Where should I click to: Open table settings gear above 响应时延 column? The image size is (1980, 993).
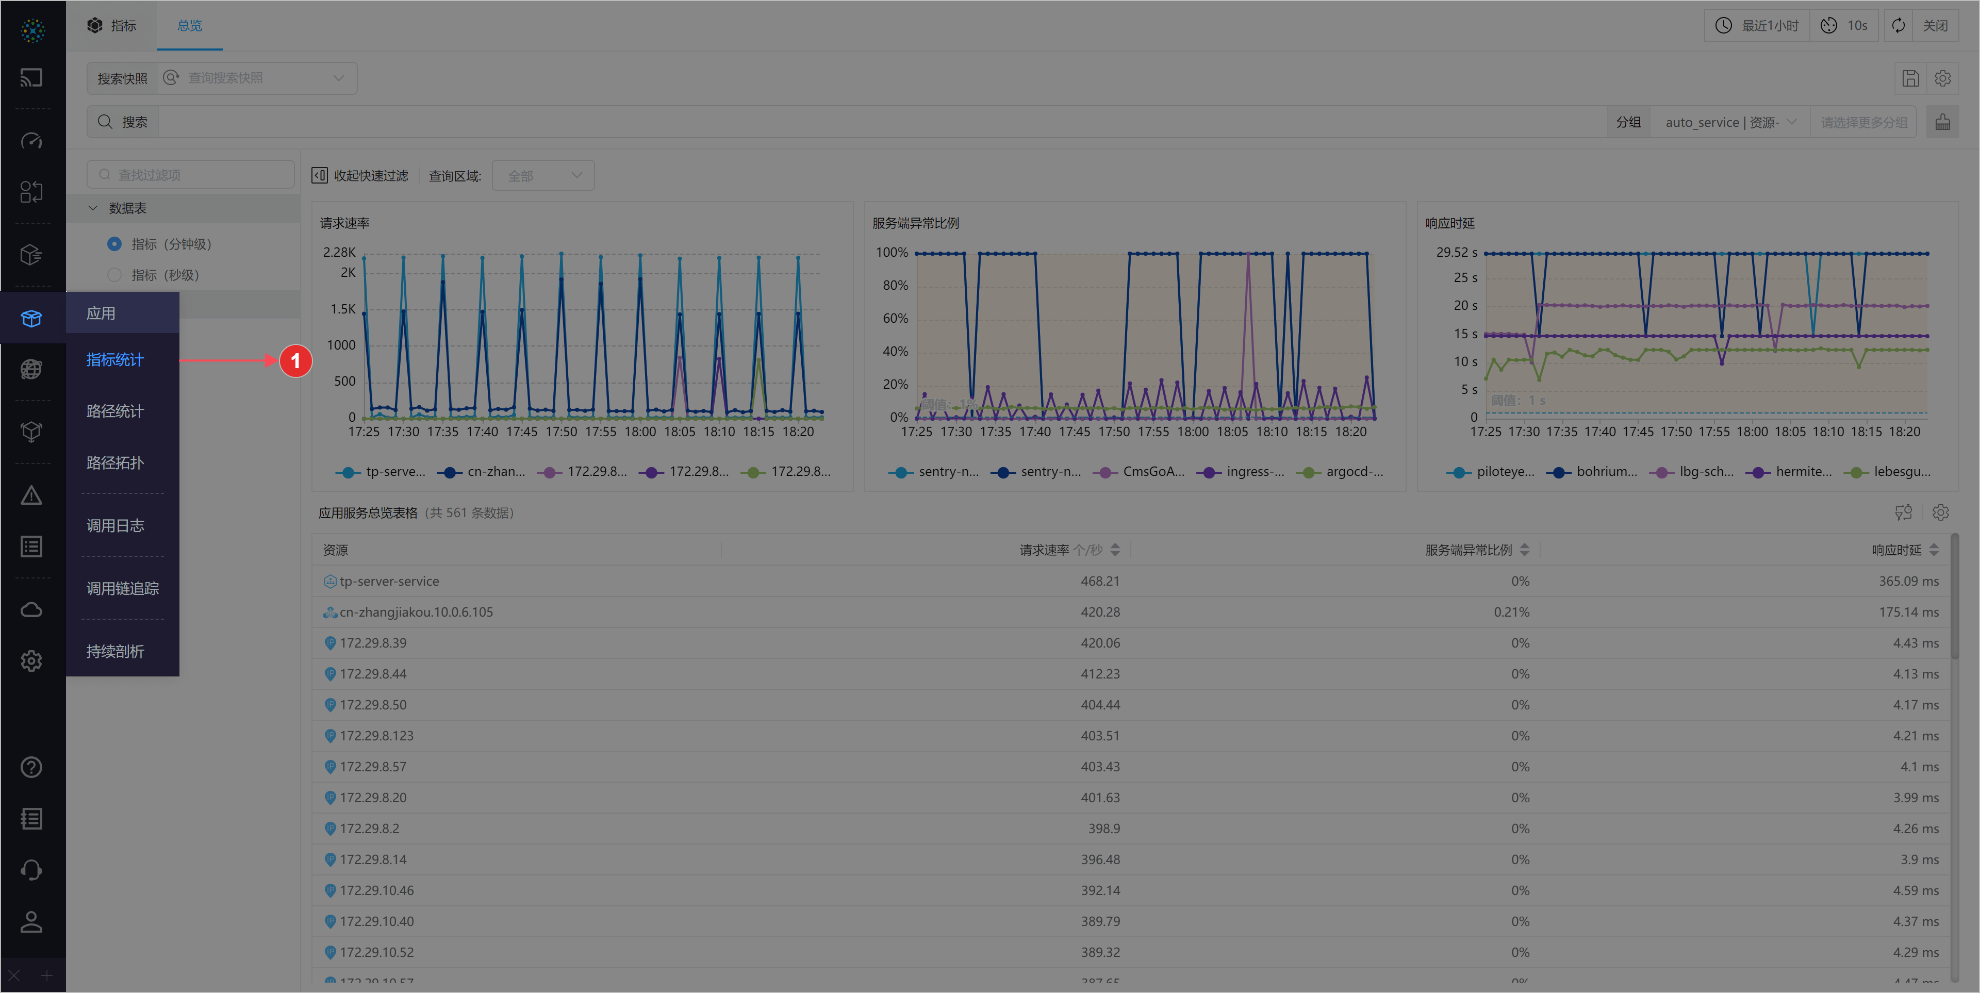tap(1940, 513)
